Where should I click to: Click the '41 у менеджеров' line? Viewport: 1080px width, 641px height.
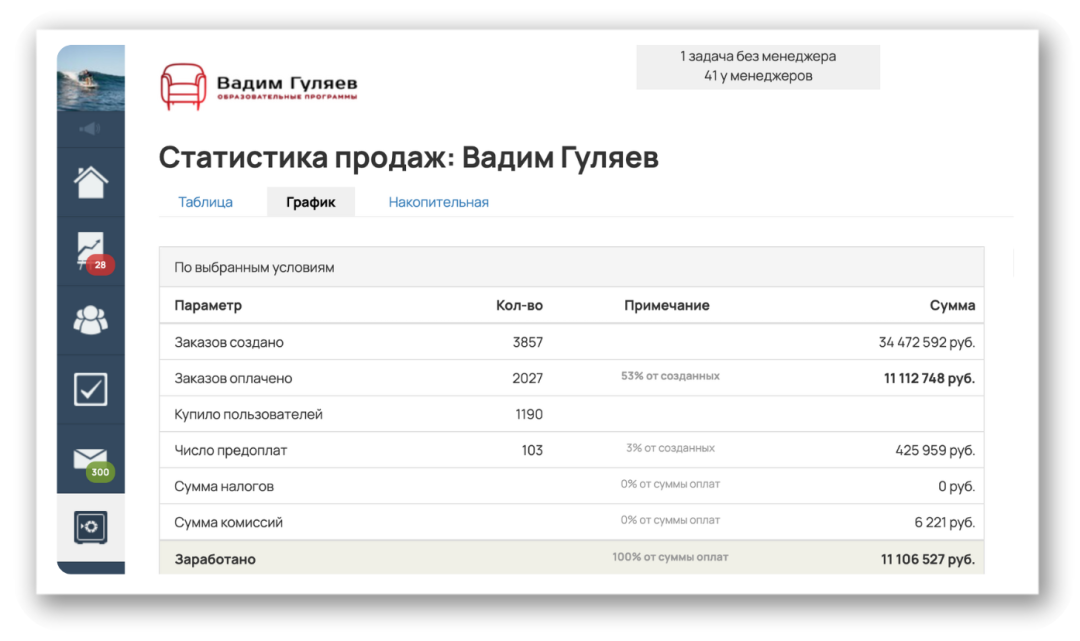(757, 76)
